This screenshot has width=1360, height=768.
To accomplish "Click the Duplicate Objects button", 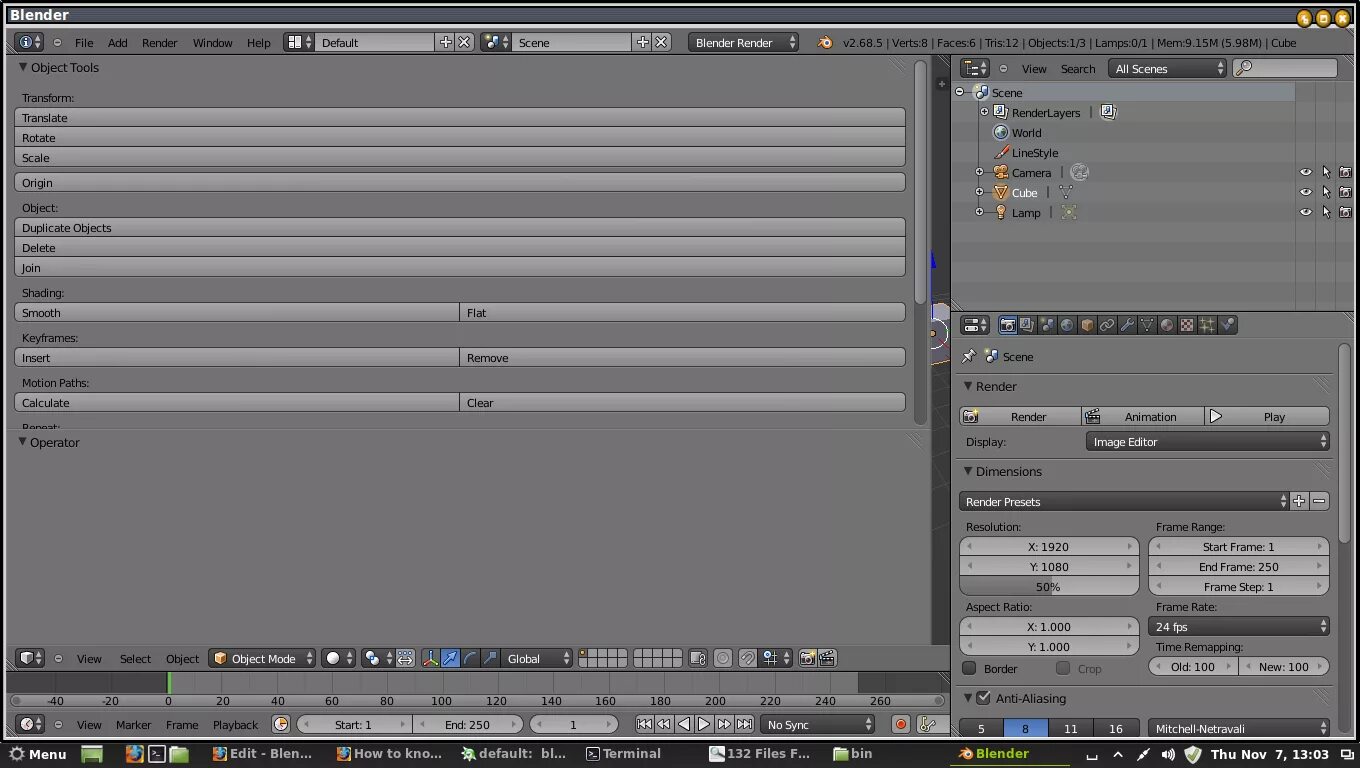I will [460, 228].
